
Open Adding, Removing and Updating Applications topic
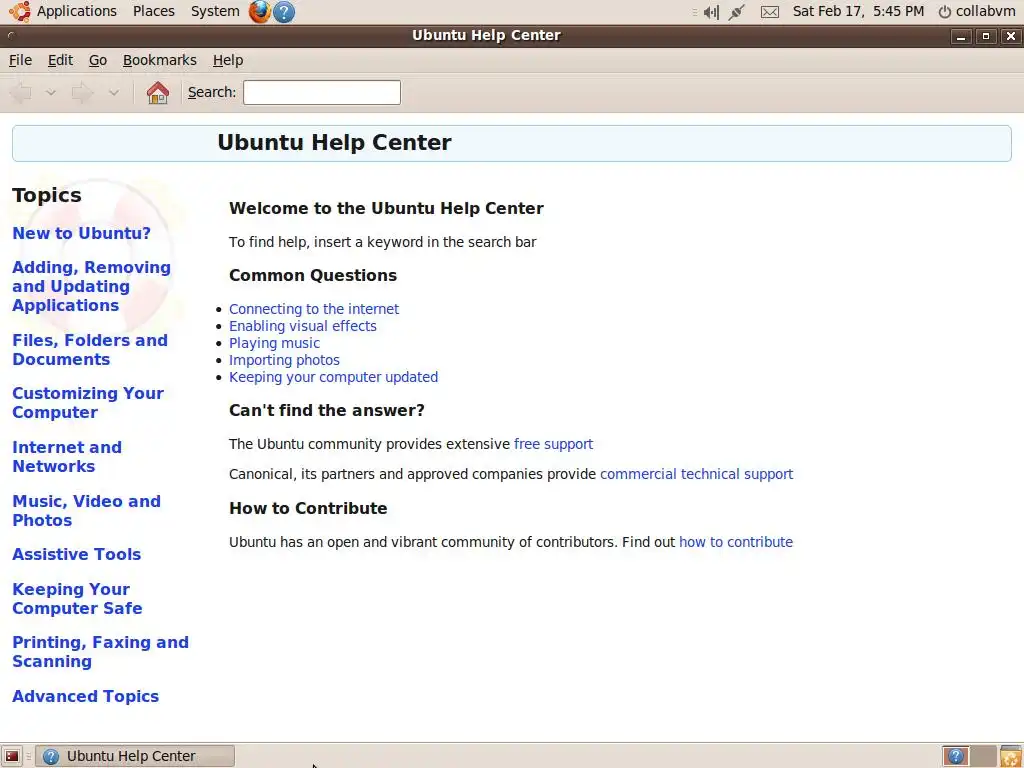pyautogui.click(x=91, y=286)
